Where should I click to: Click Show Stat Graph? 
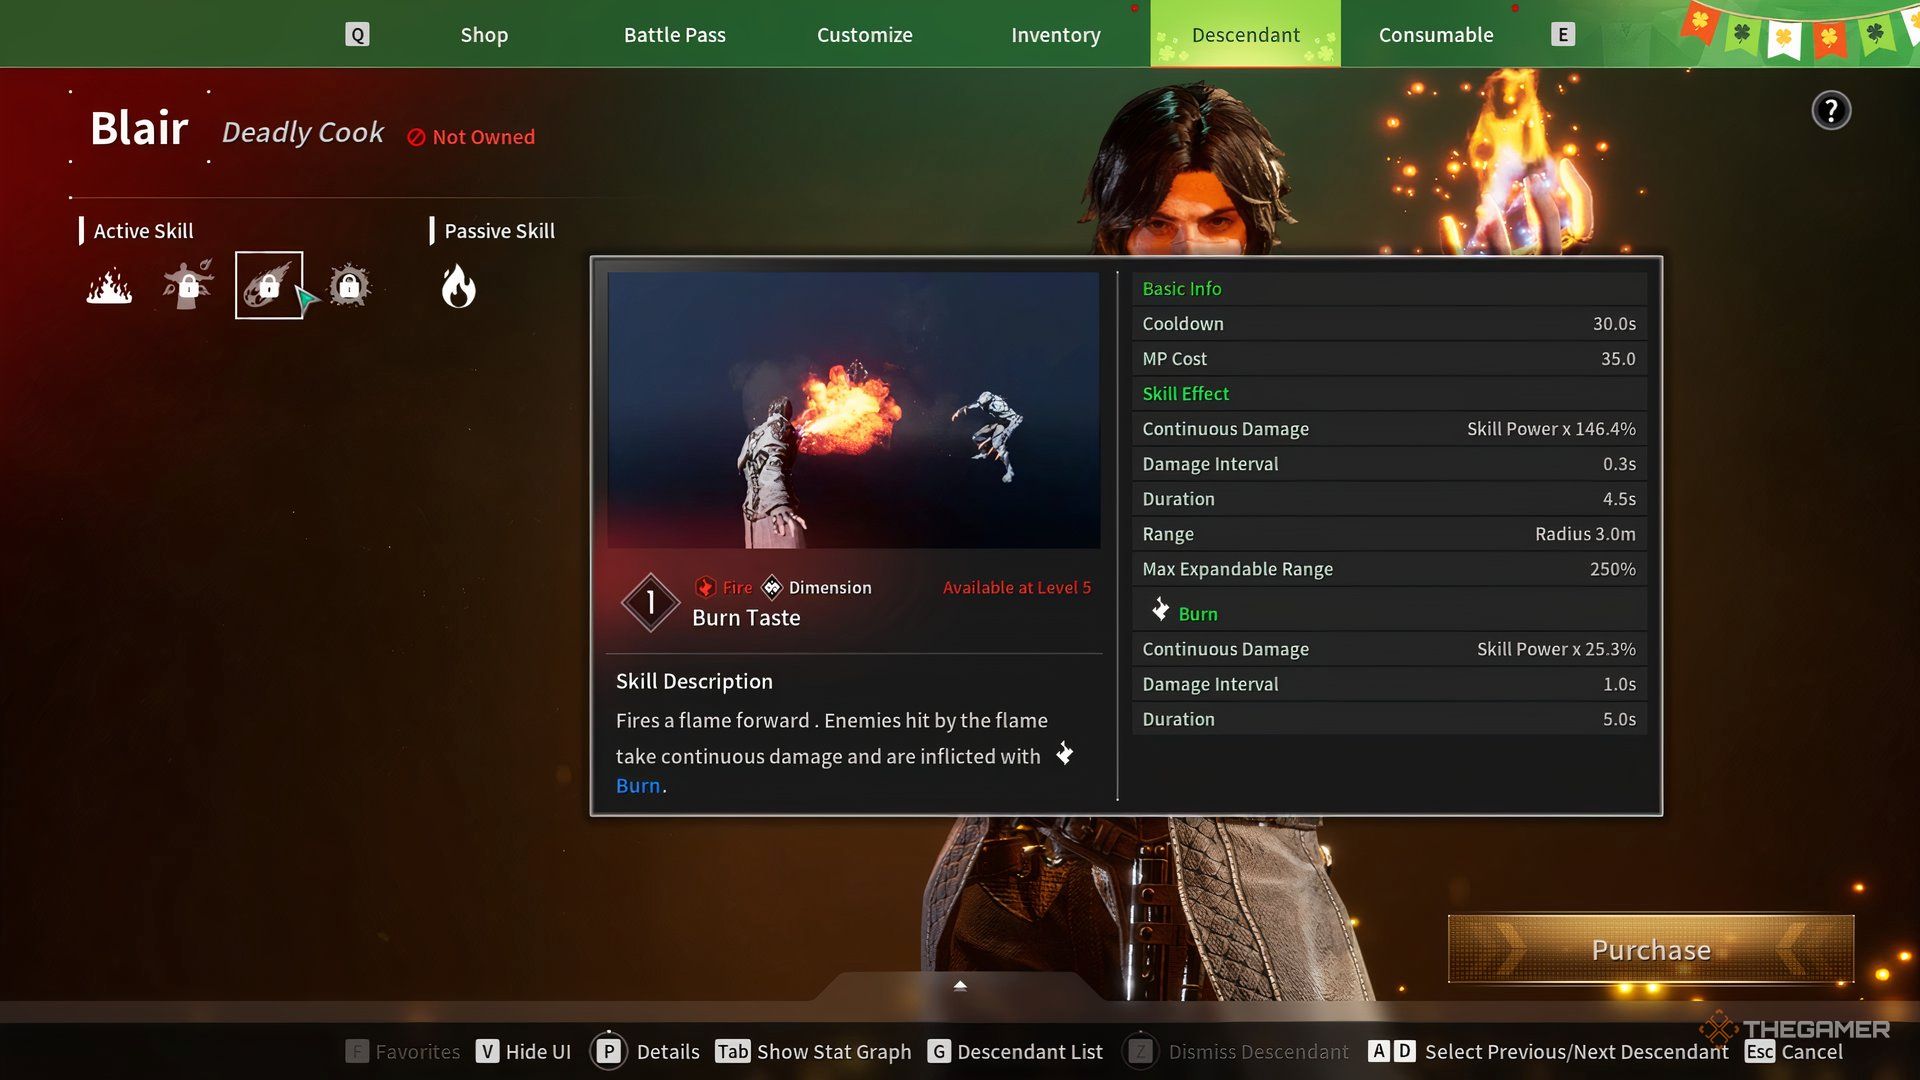pyautogui.click(x=834, y=1051)
